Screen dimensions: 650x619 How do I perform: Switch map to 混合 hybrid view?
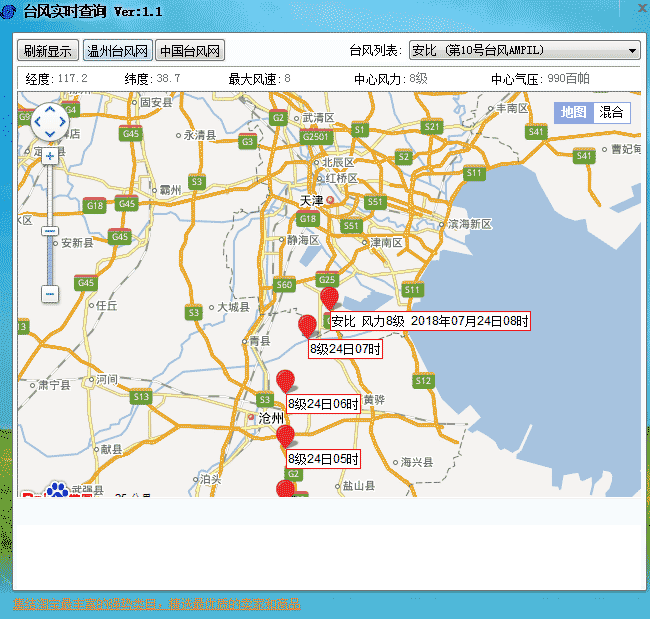(611, 112)
